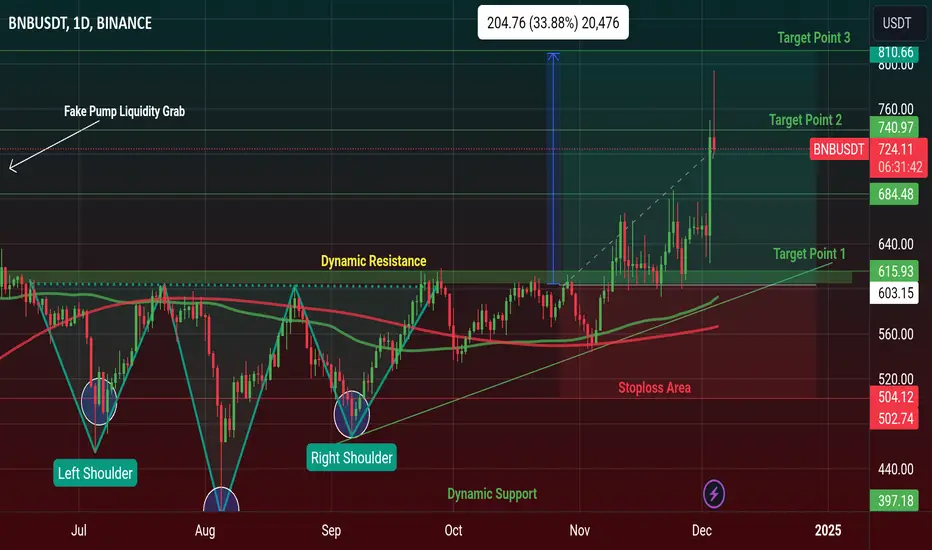932x550 pixels.
Task: Click the Target Point 3 label
Action: pyautogui.click(x=814, y=37)
